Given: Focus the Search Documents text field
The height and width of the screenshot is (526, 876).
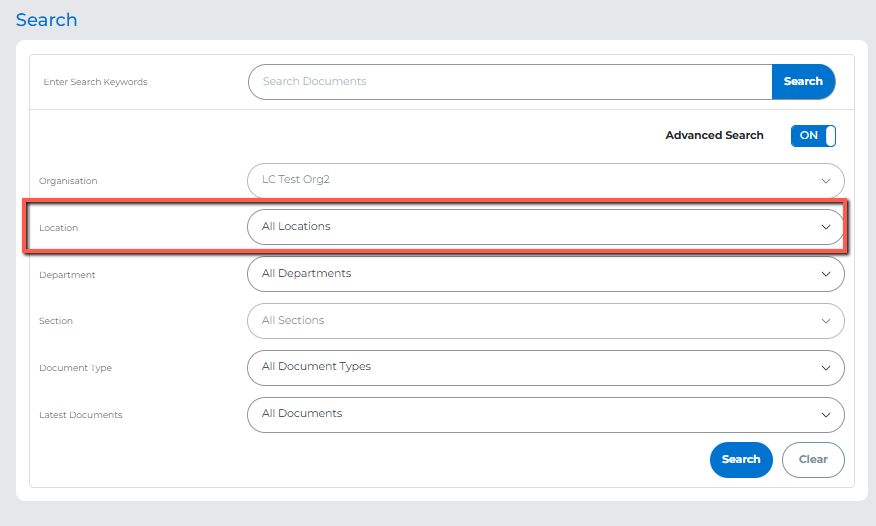Looking at the screenshot, I should [510, 82].
